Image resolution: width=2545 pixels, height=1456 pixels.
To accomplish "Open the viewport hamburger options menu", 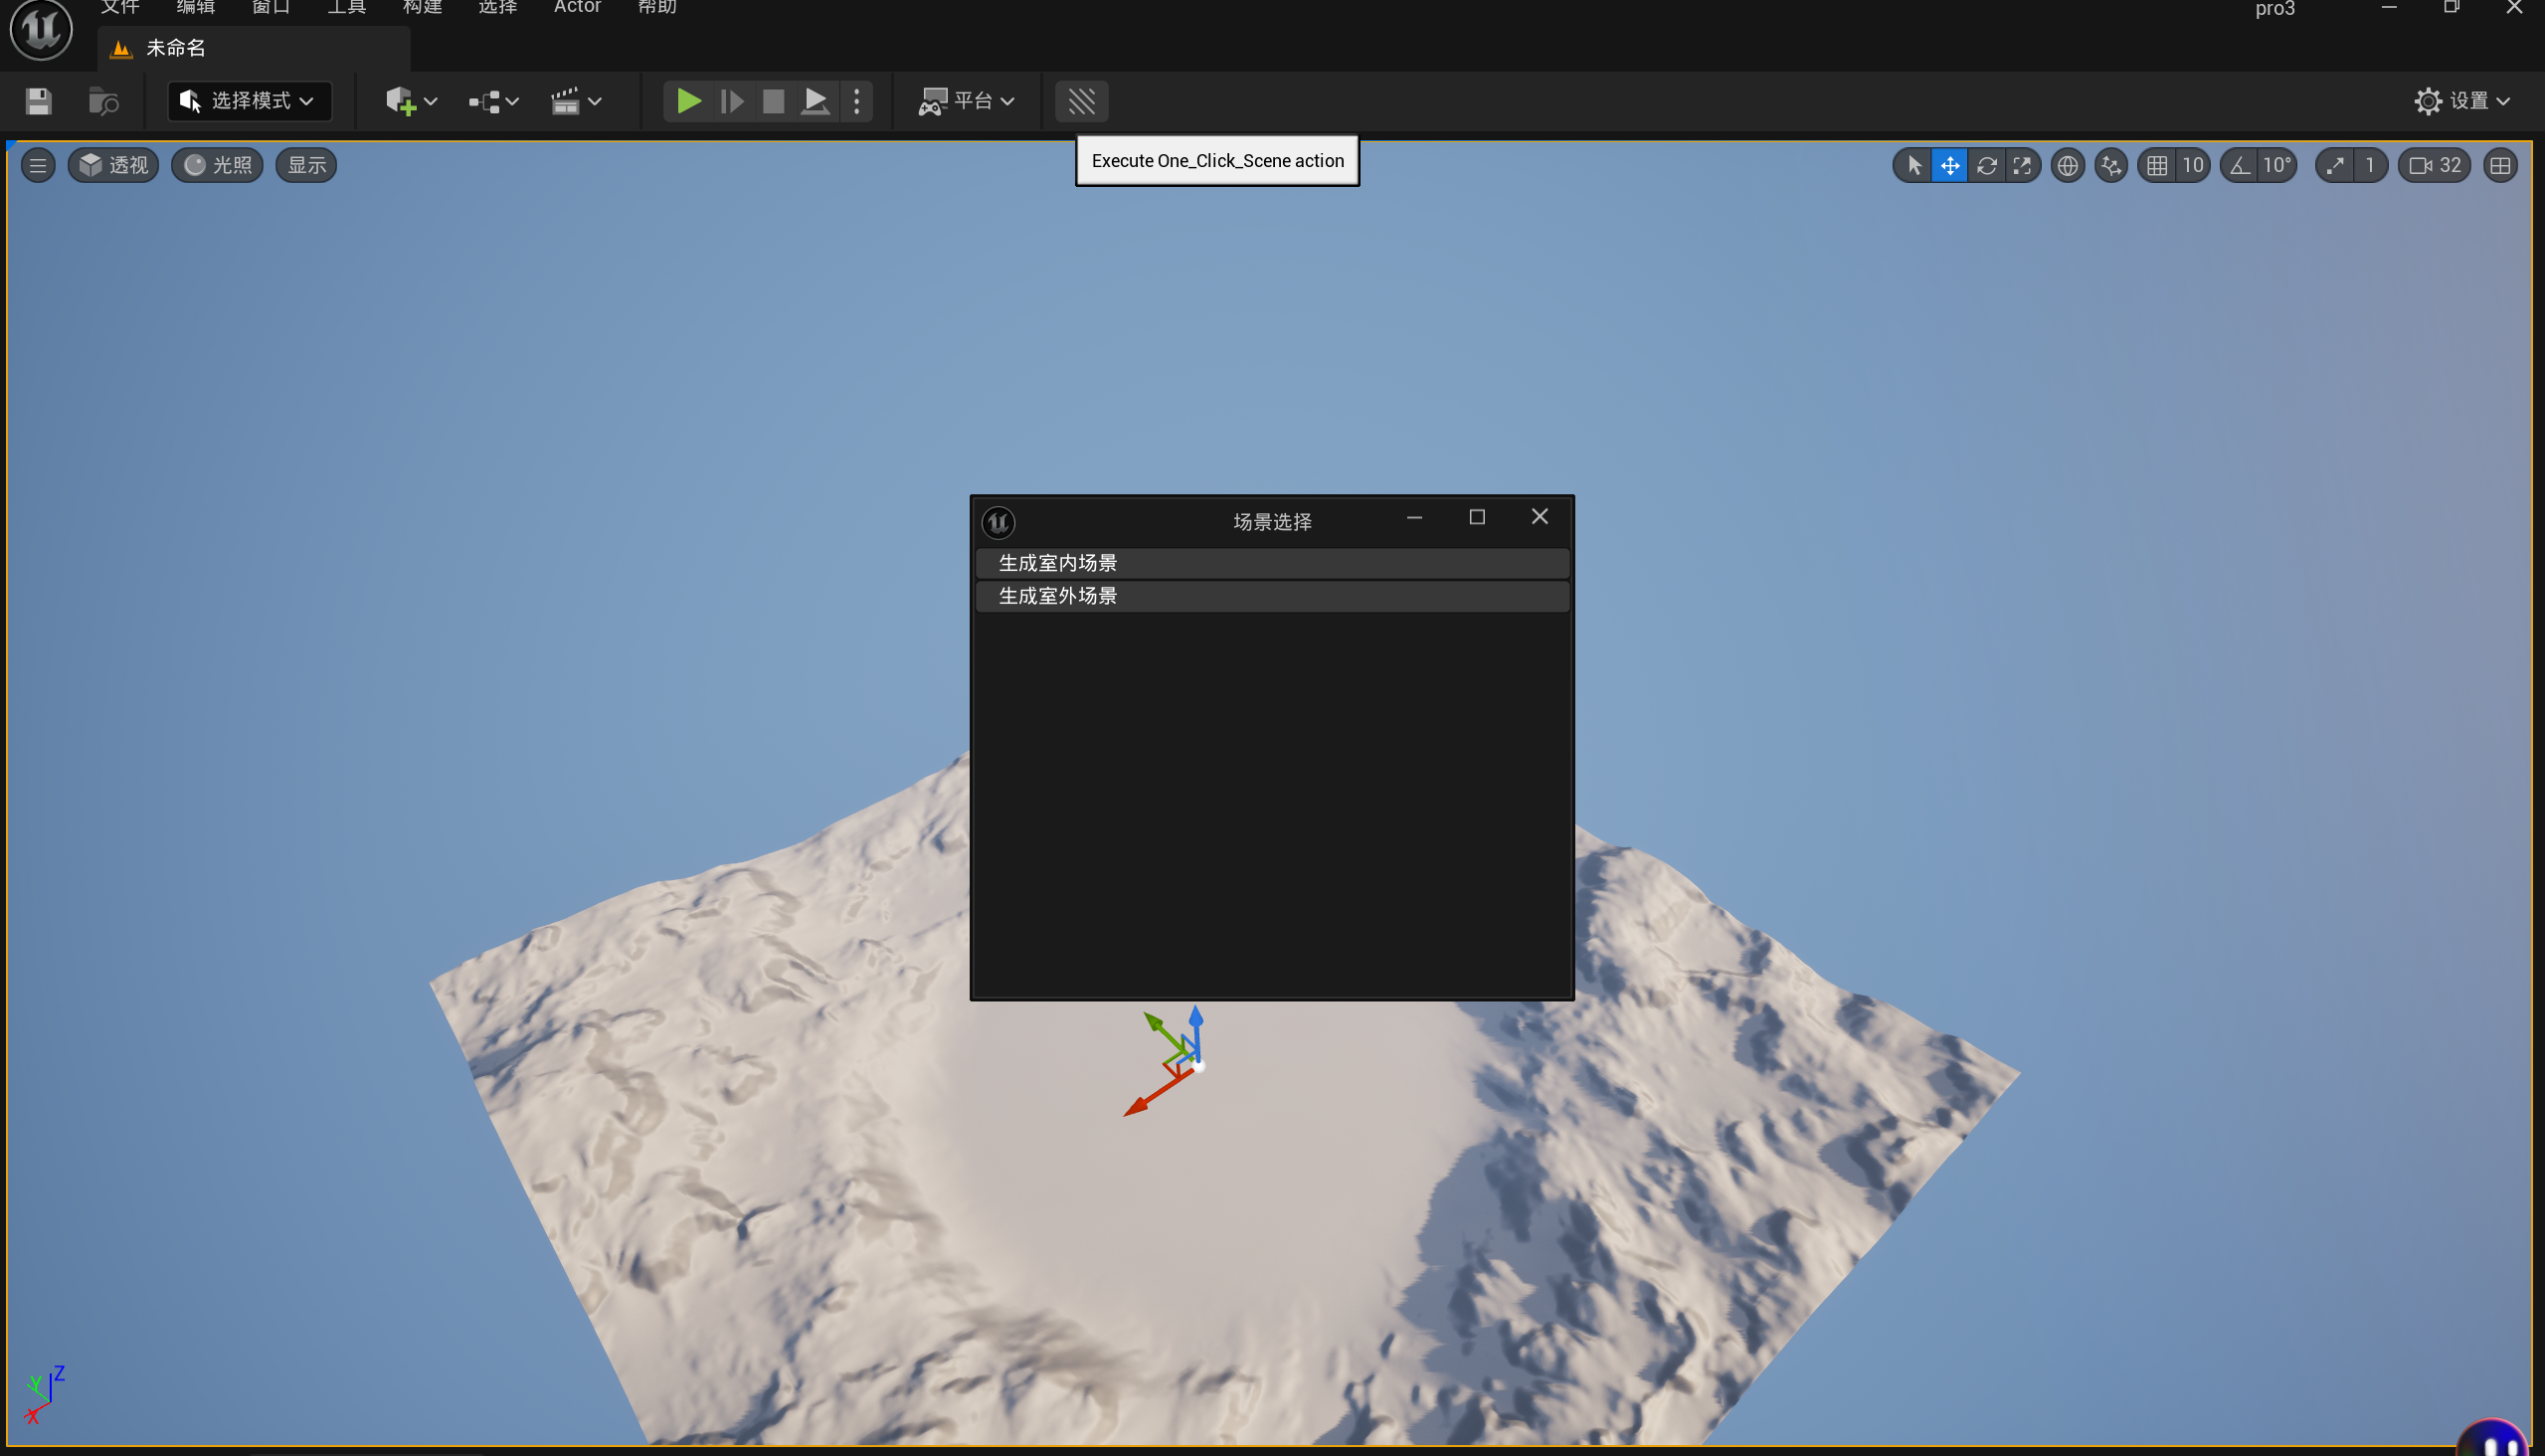I will pos(38,165).
